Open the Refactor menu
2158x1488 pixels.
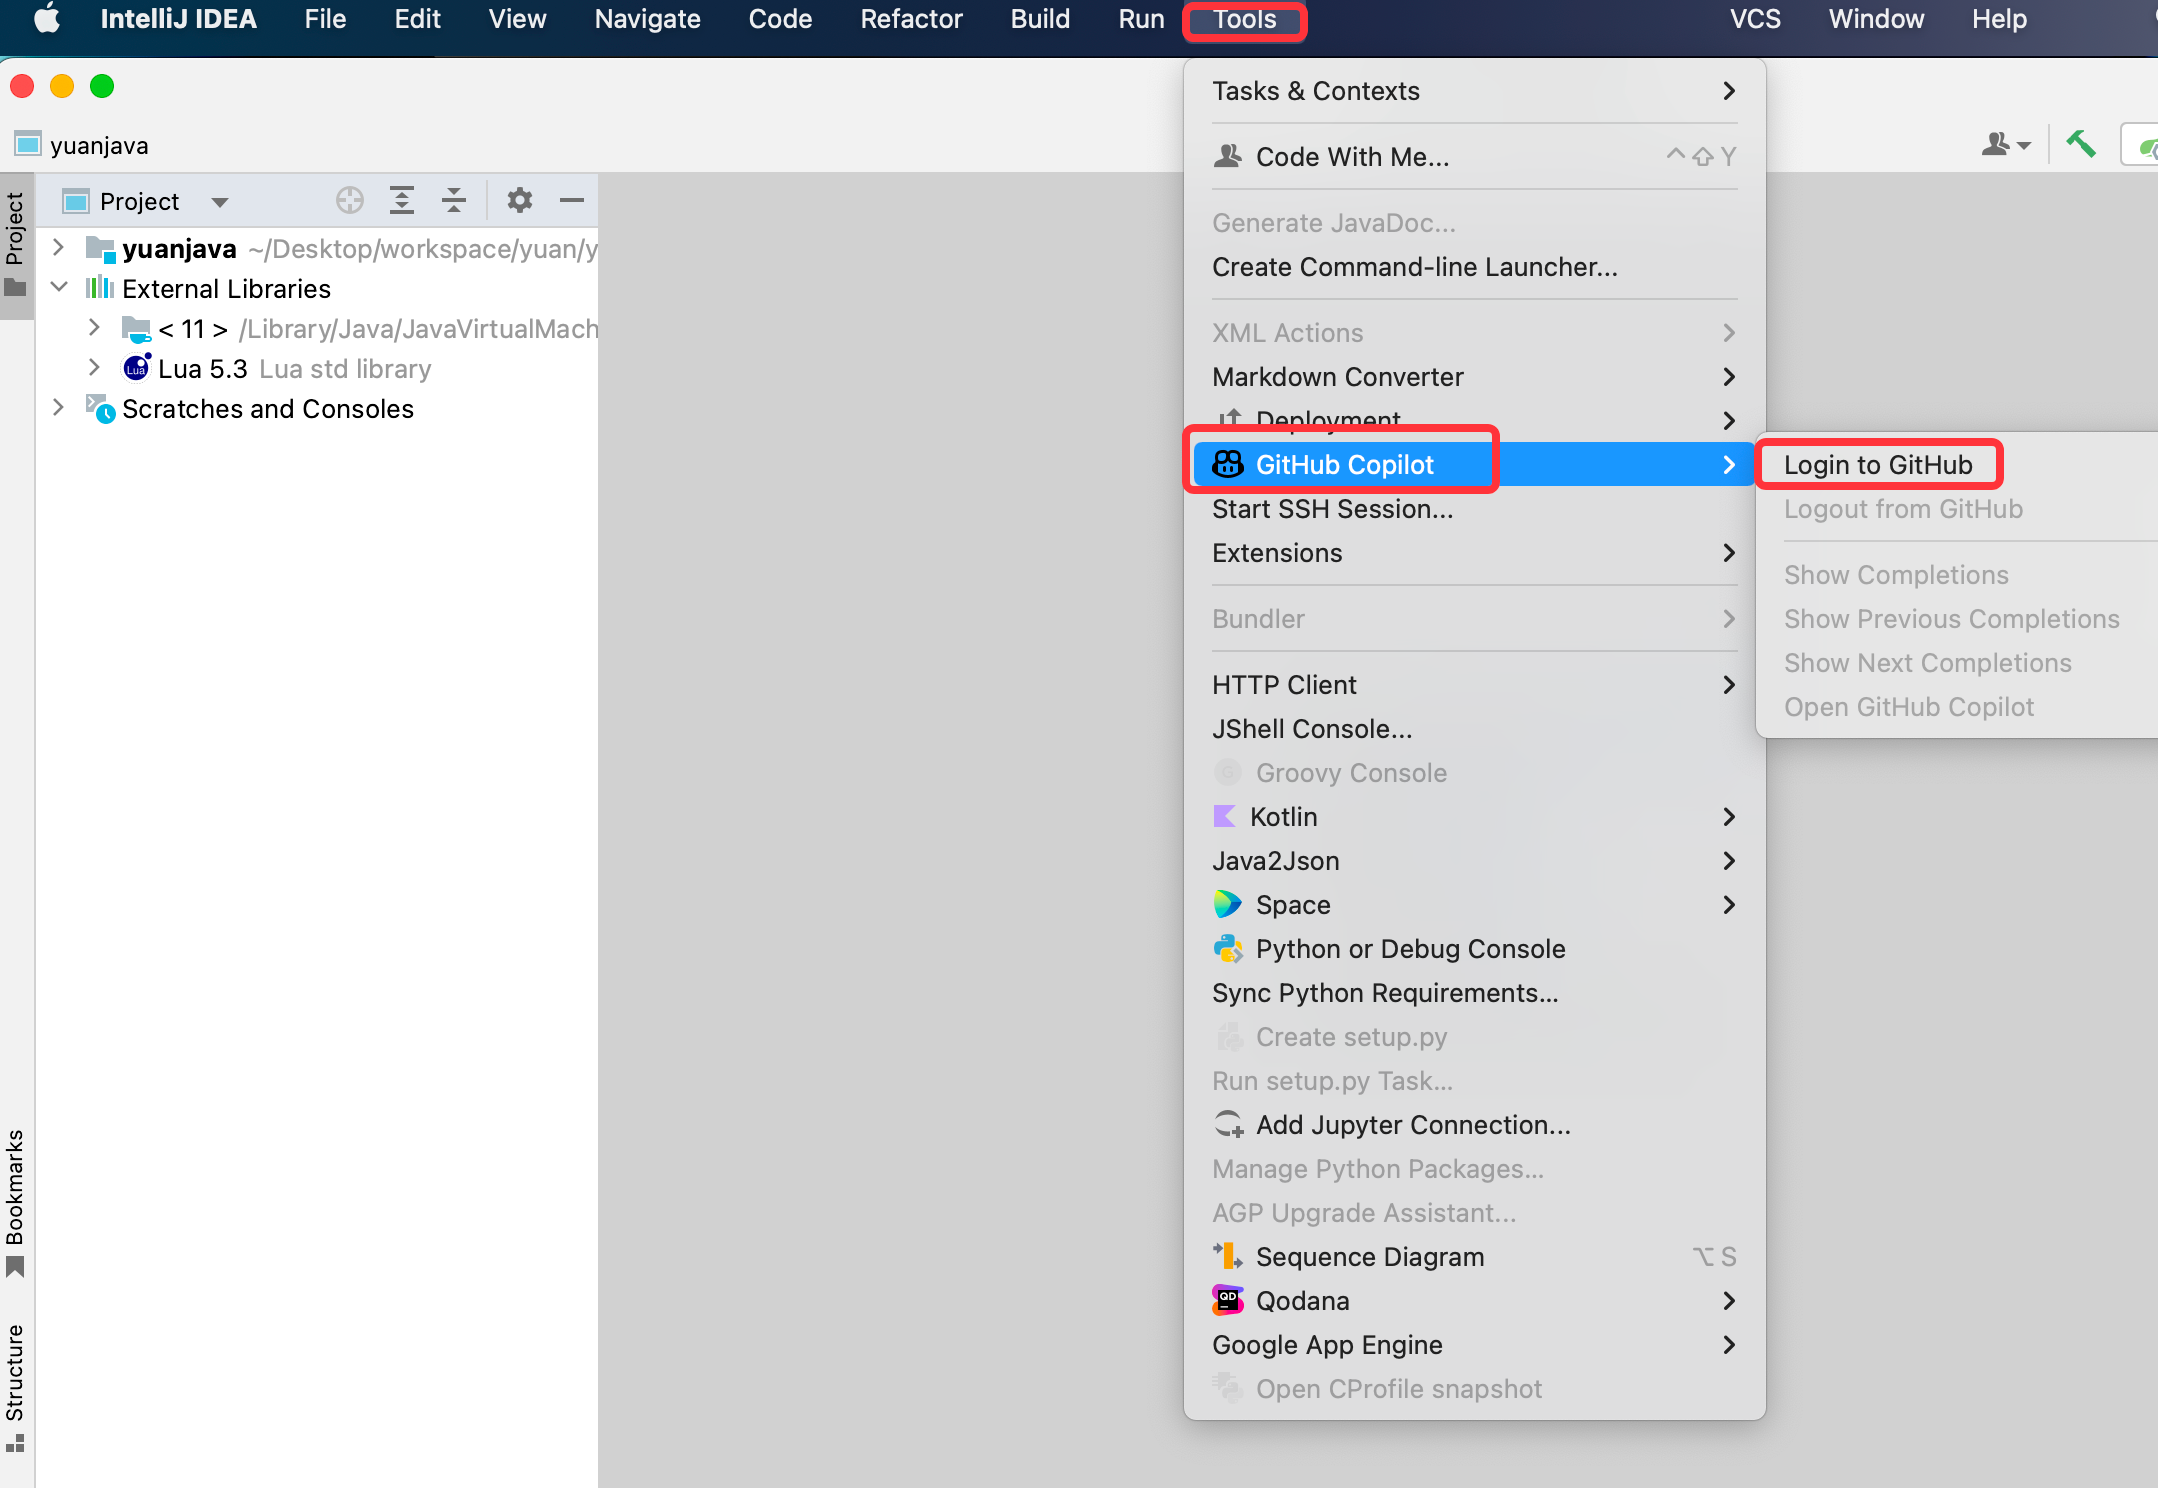[911, 19]
